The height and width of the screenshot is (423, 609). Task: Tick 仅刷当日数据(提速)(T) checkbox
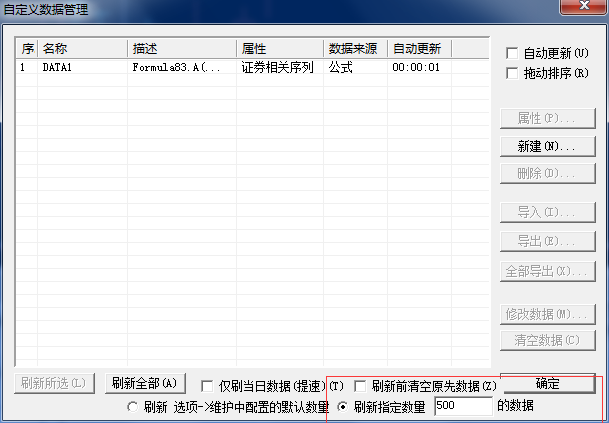pos(207,386)
